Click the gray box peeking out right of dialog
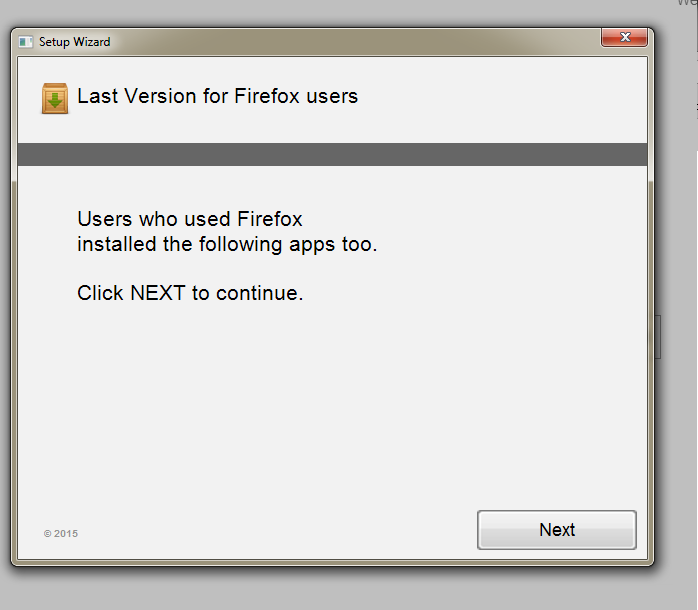This screenshot has width=698, height=610. point(657,337)
